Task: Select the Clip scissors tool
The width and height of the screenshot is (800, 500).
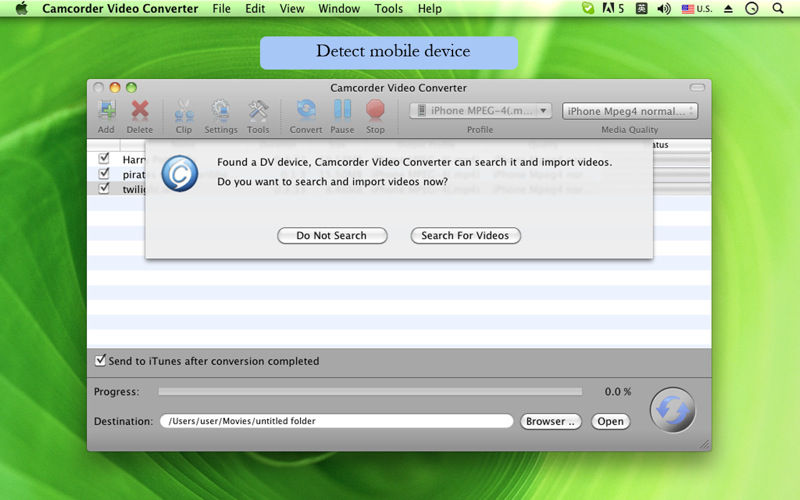Action: tap(184, 110)
